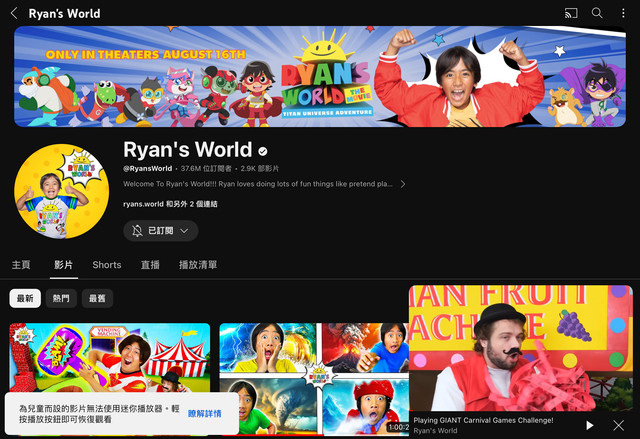
Task: Open the ryans.world links text
Action: coord(170,204)
